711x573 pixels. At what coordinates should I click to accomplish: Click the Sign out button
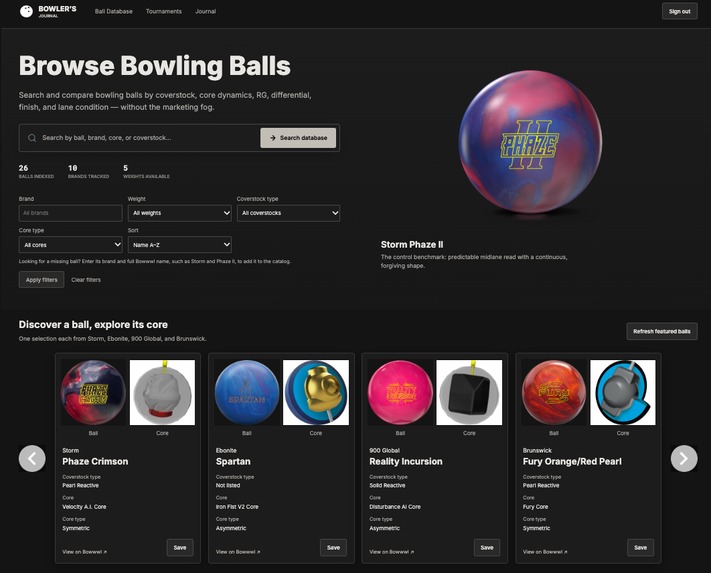coord(679,11)
